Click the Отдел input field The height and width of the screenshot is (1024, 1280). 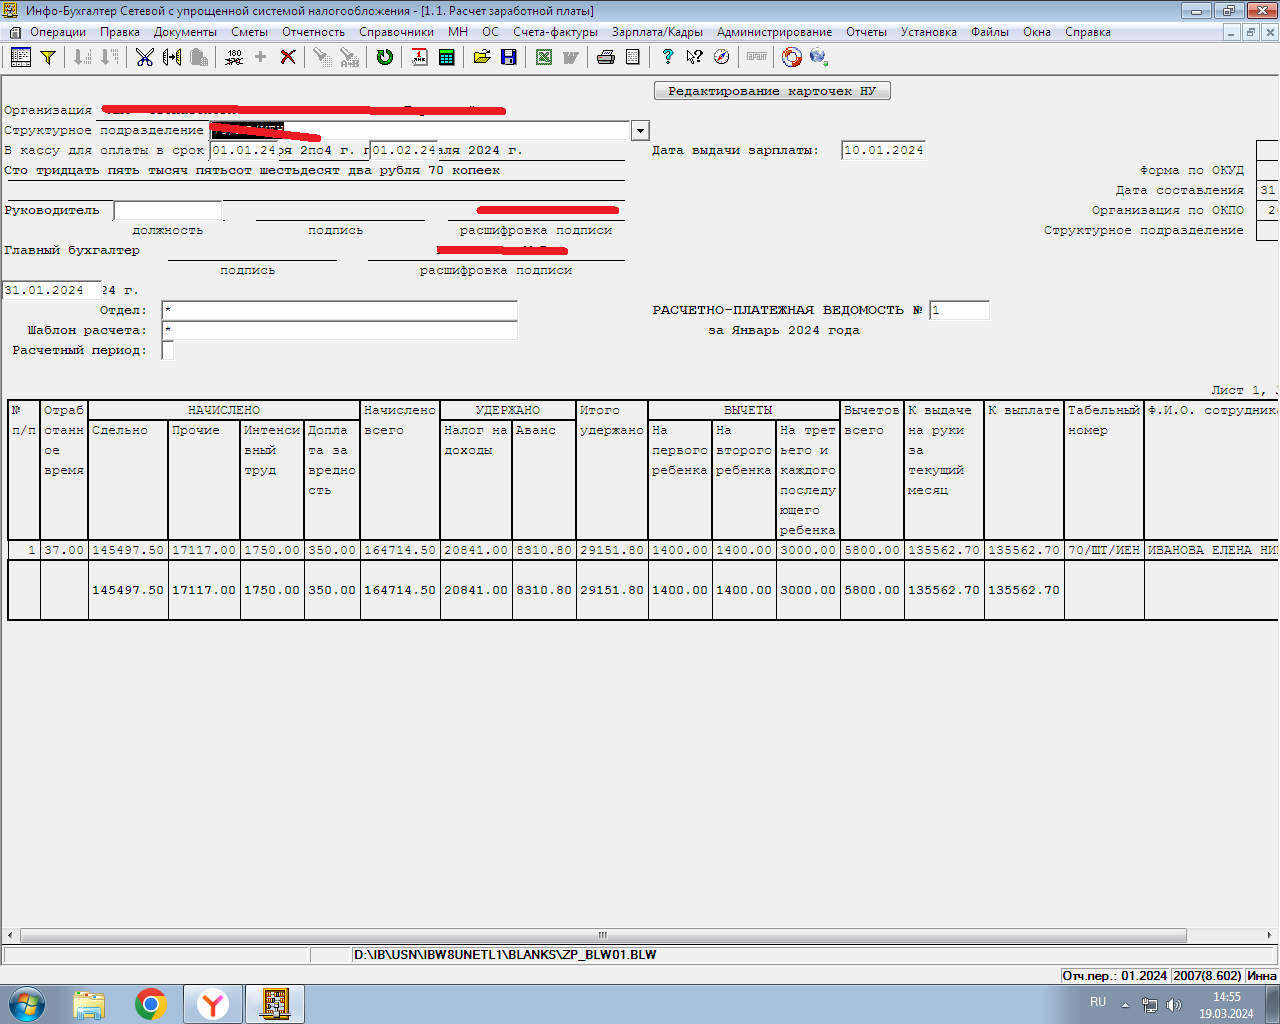[x=340, y=311]
